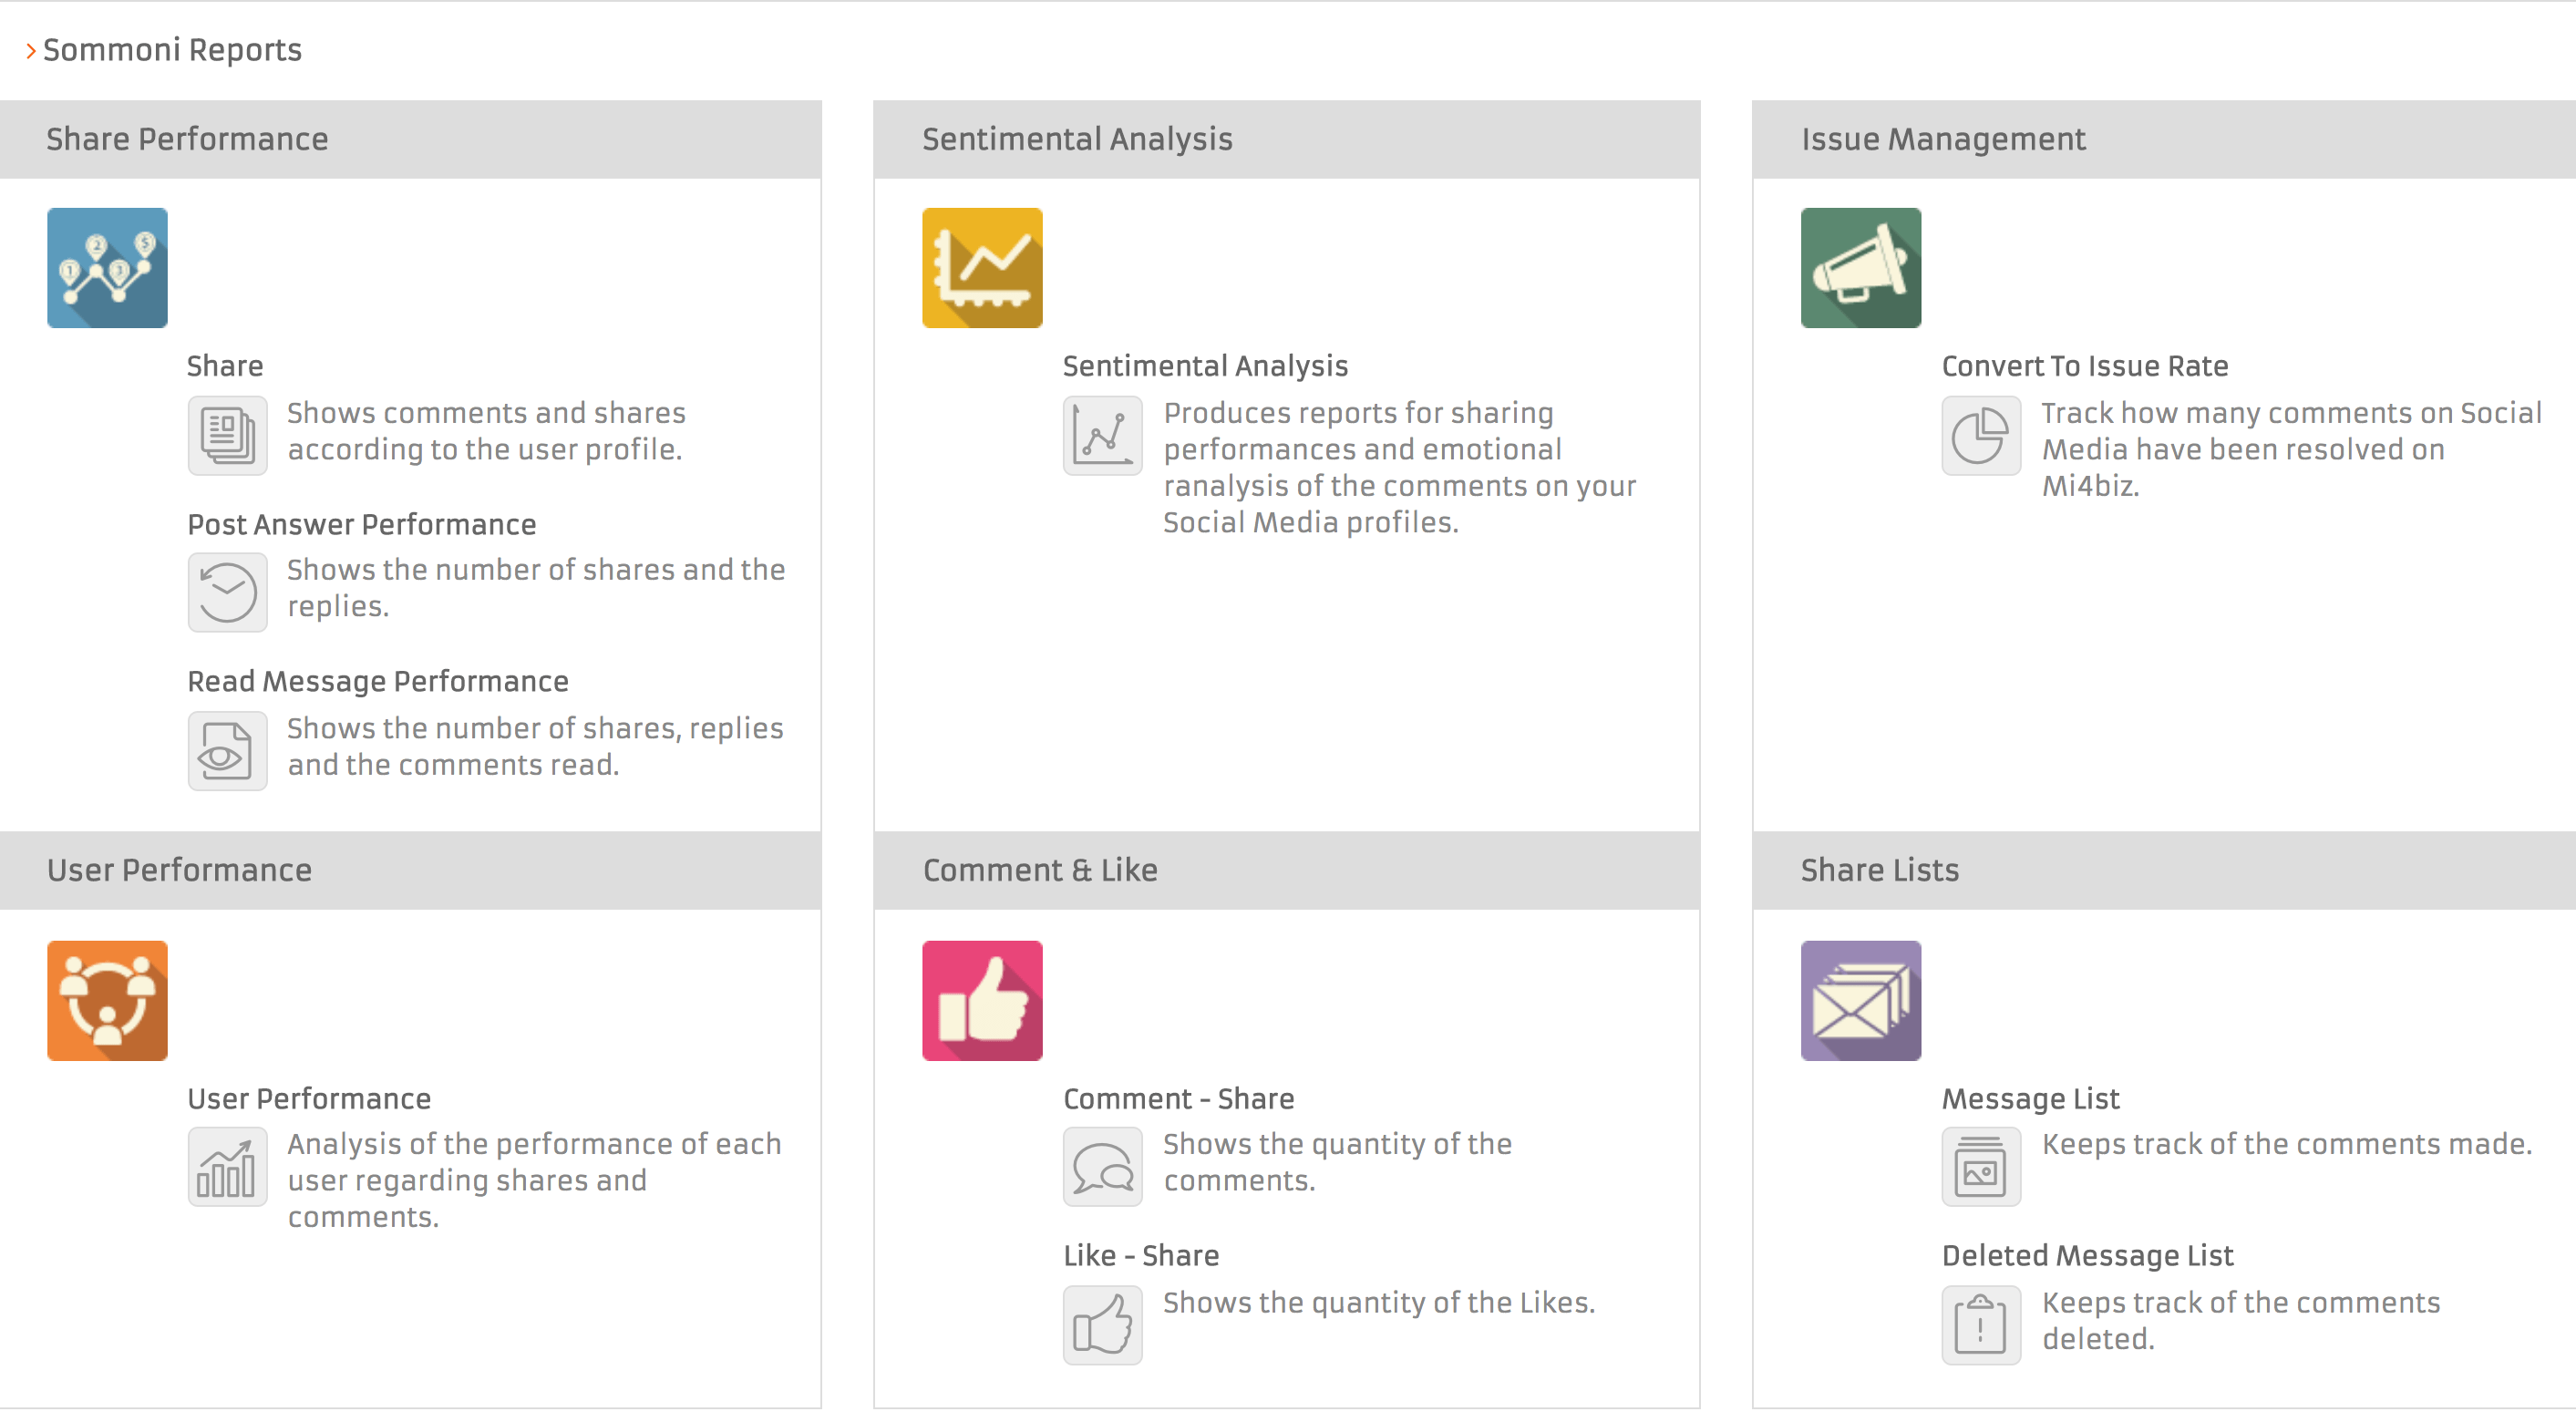Click the newspaper icon under Share
Screen dimensions: 2576x1422
pos(227,435)
